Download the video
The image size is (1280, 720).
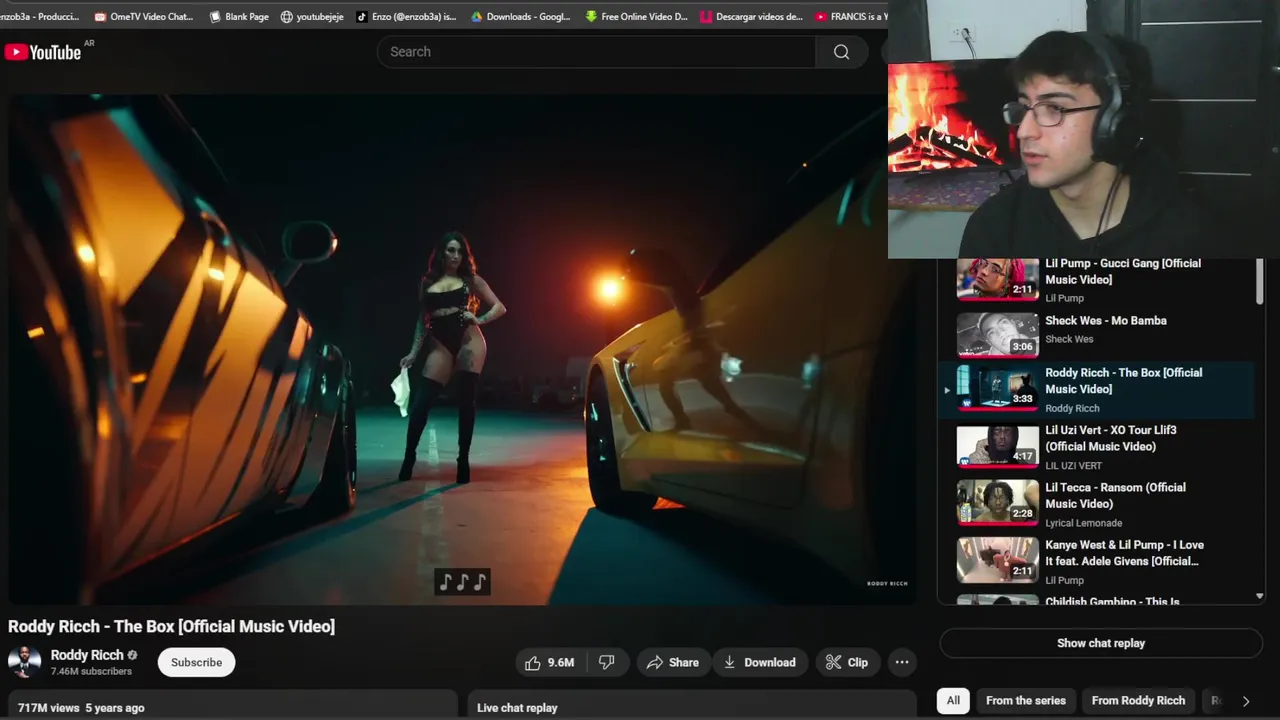tap(760, 662)
